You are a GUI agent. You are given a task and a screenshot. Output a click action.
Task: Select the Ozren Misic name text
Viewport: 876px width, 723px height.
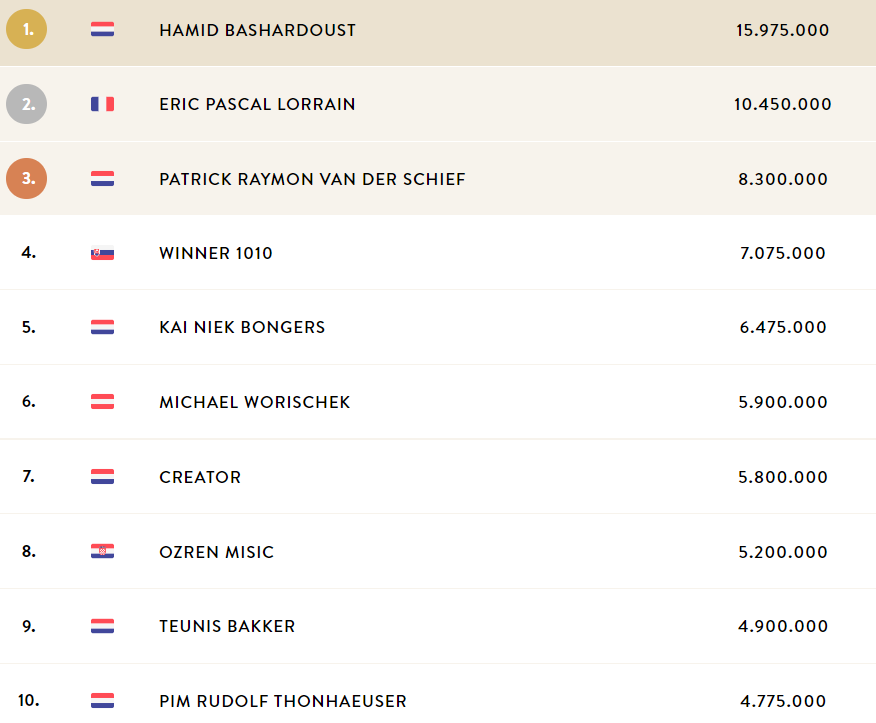click(216, 552)
